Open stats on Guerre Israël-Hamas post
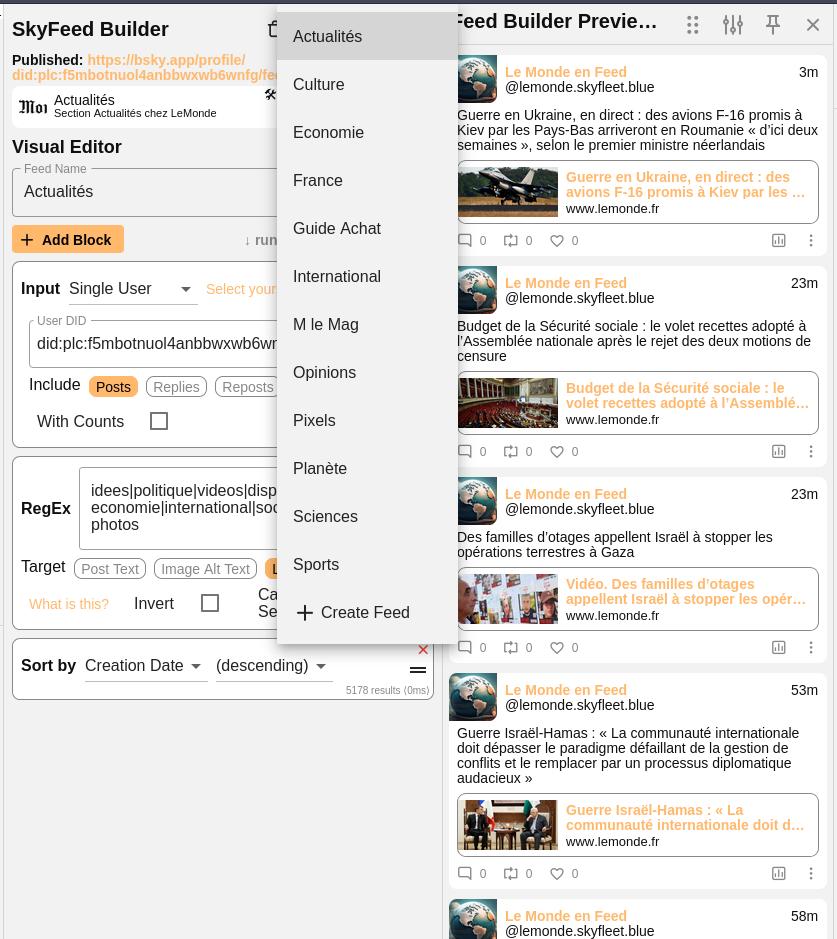The image size is (837, 939). pos(778,874)
